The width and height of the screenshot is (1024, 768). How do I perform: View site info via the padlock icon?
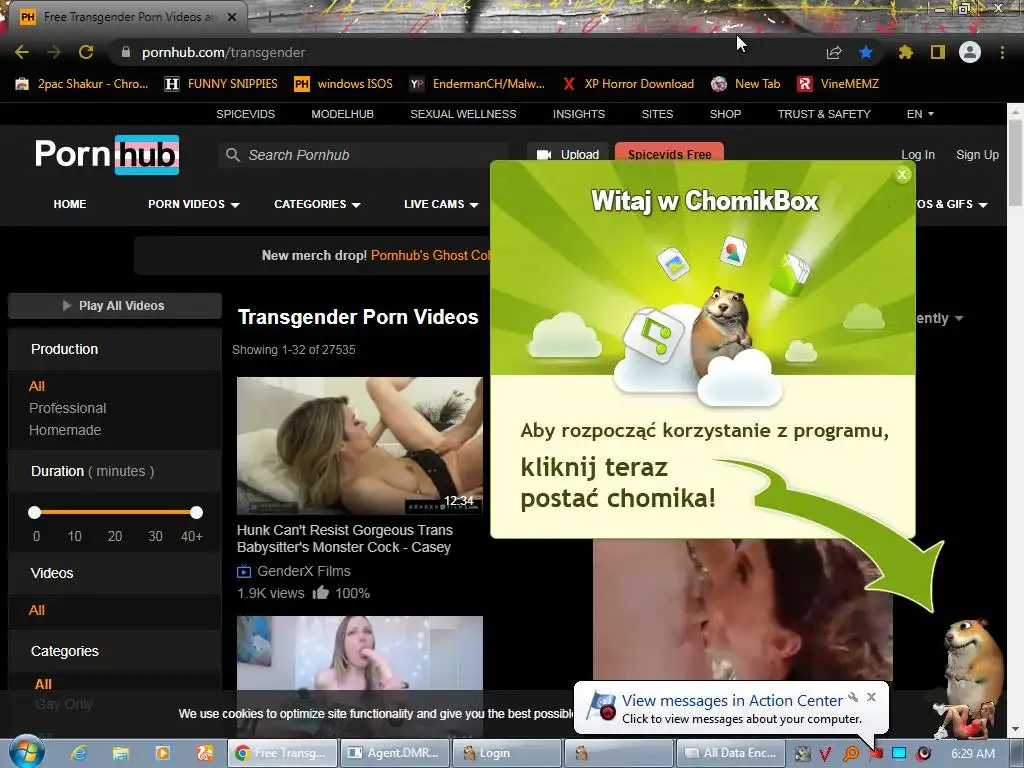126,52
